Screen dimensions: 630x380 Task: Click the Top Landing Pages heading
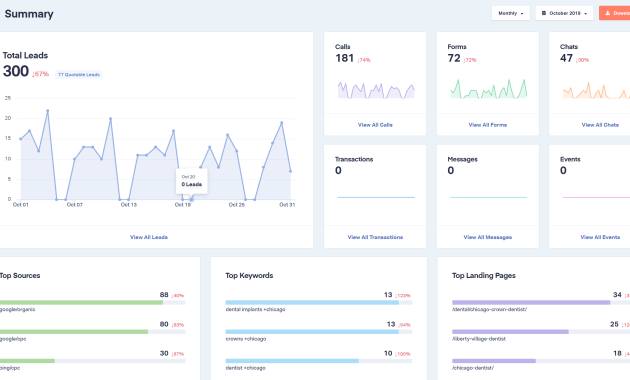click(484, 276)
